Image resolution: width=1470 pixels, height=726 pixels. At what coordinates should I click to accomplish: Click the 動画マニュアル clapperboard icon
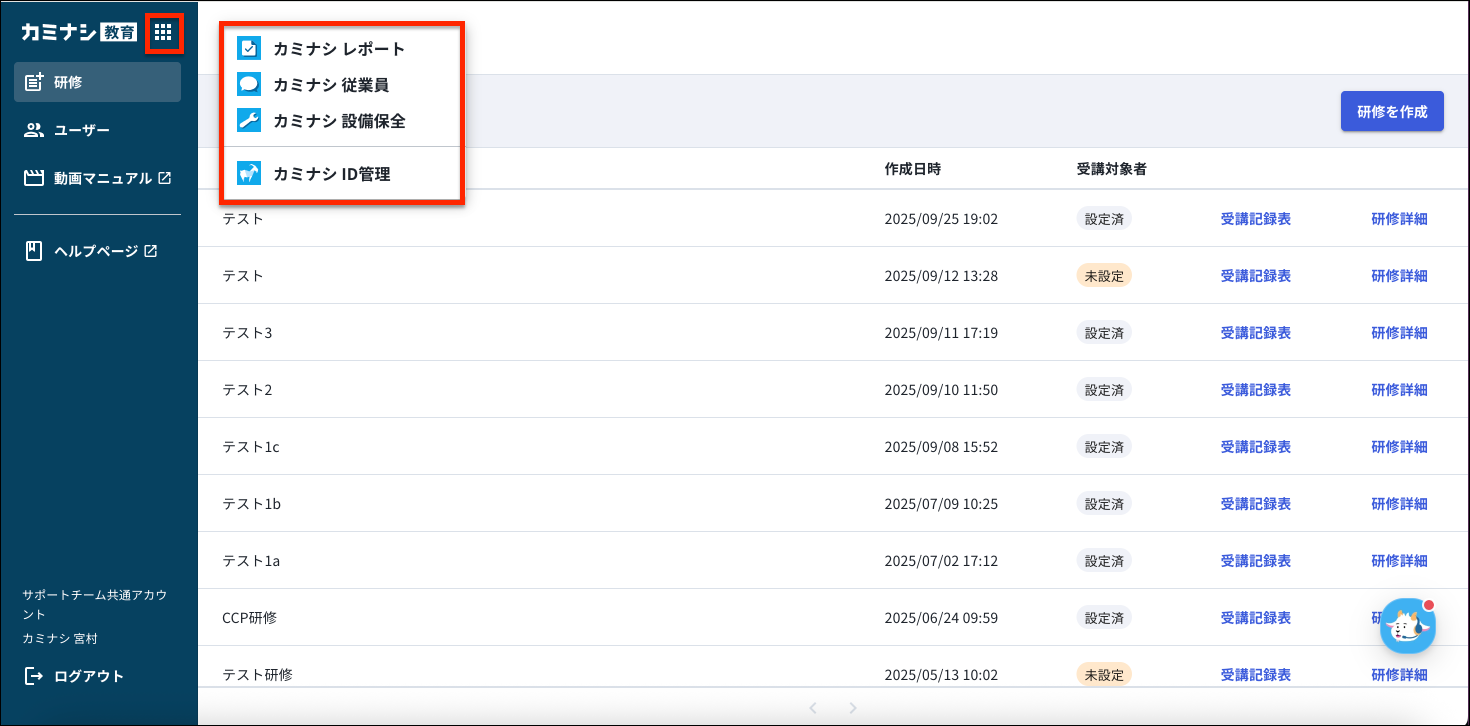pyautogui.click(x=34, y=178)
